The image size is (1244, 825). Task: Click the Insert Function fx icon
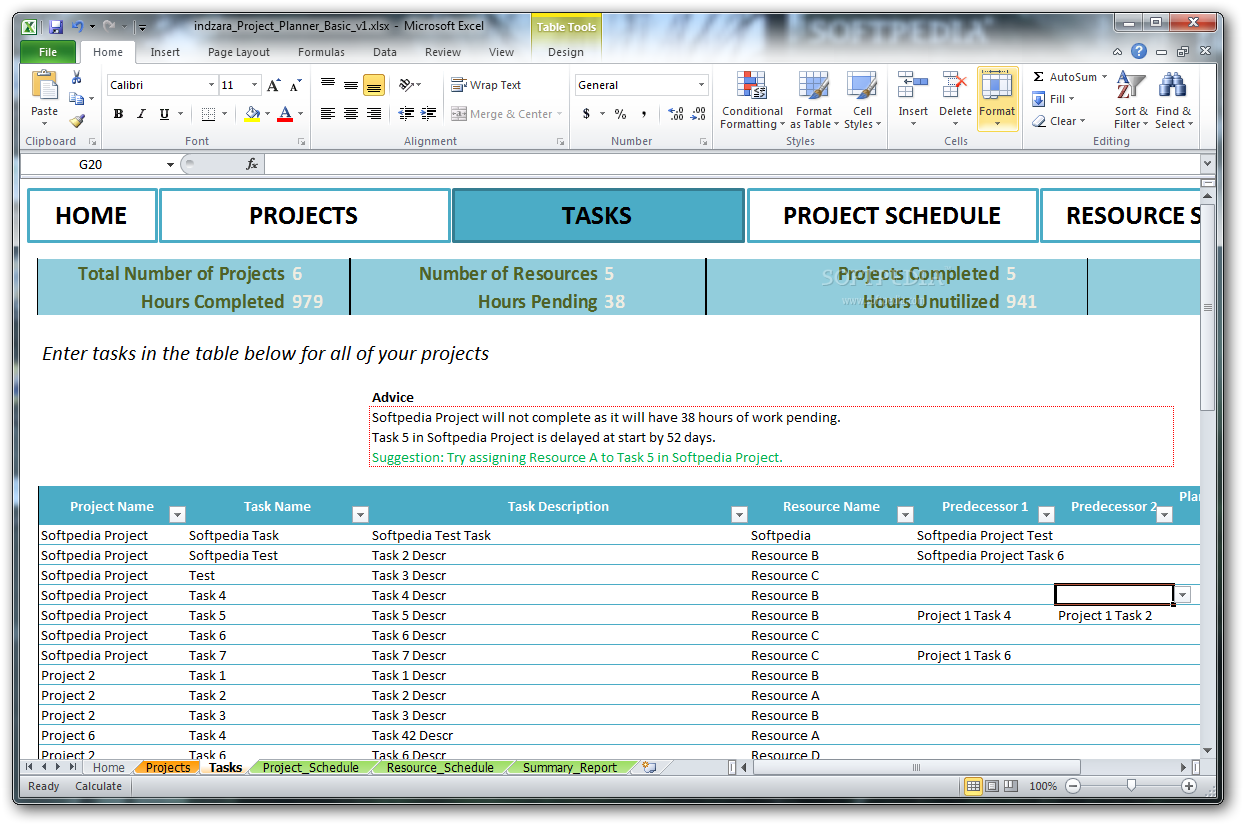click(x=252, y=164)
